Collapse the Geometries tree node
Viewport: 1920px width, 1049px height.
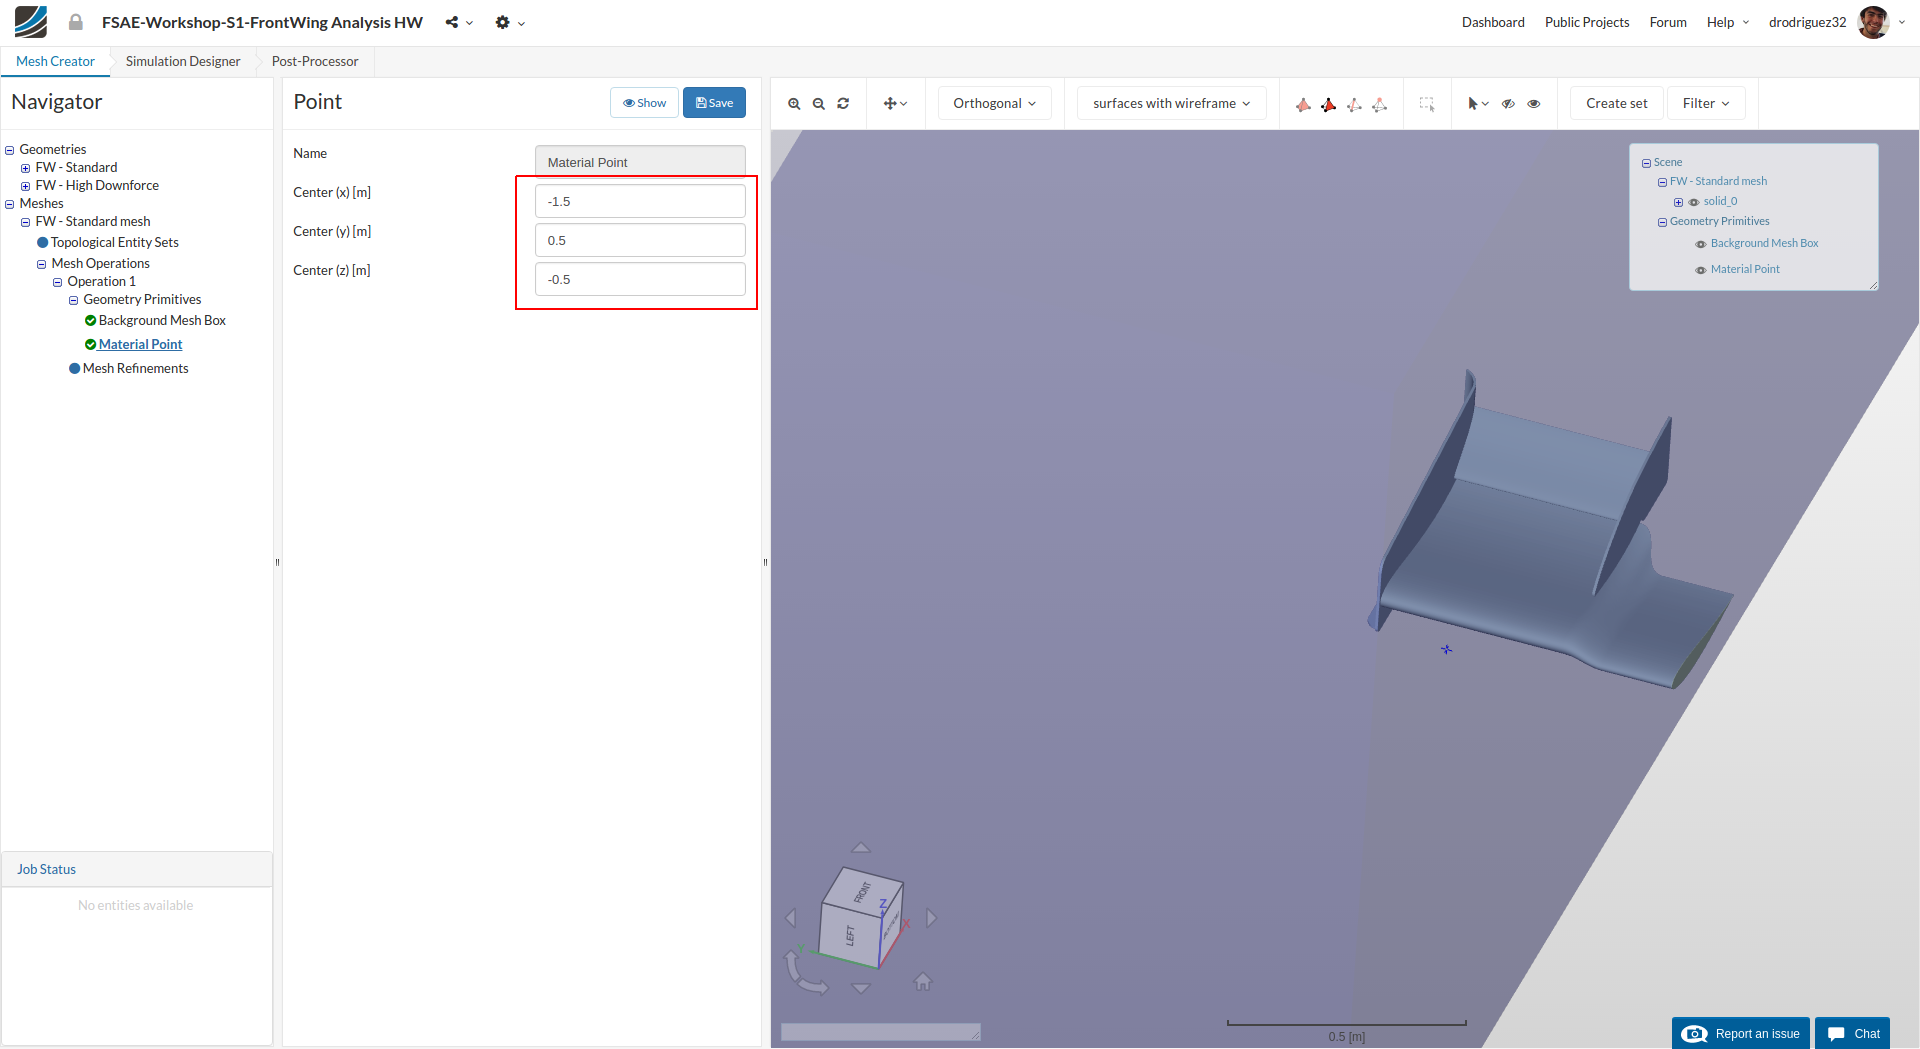(10, 150)
